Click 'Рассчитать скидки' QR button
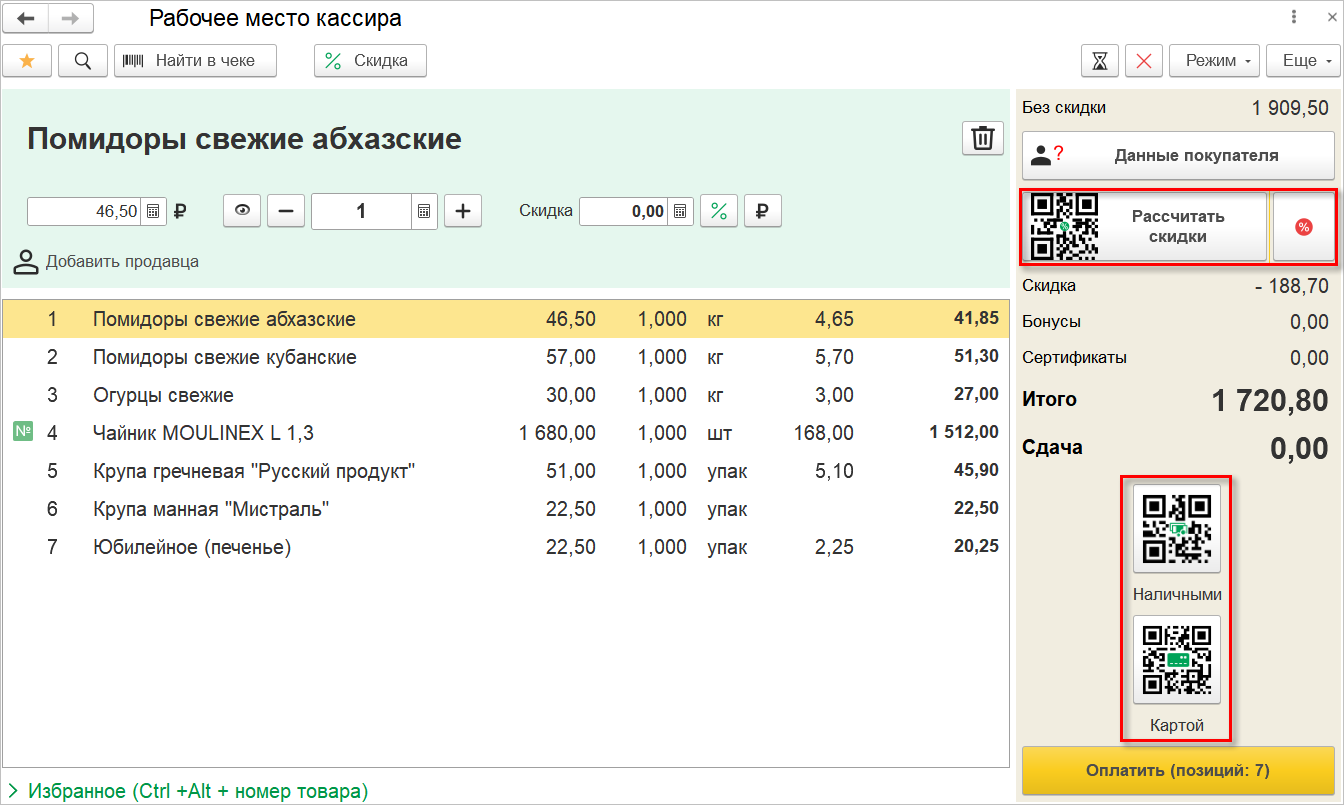Screen dimensions: 1344x805 [x=1144, y=227]
